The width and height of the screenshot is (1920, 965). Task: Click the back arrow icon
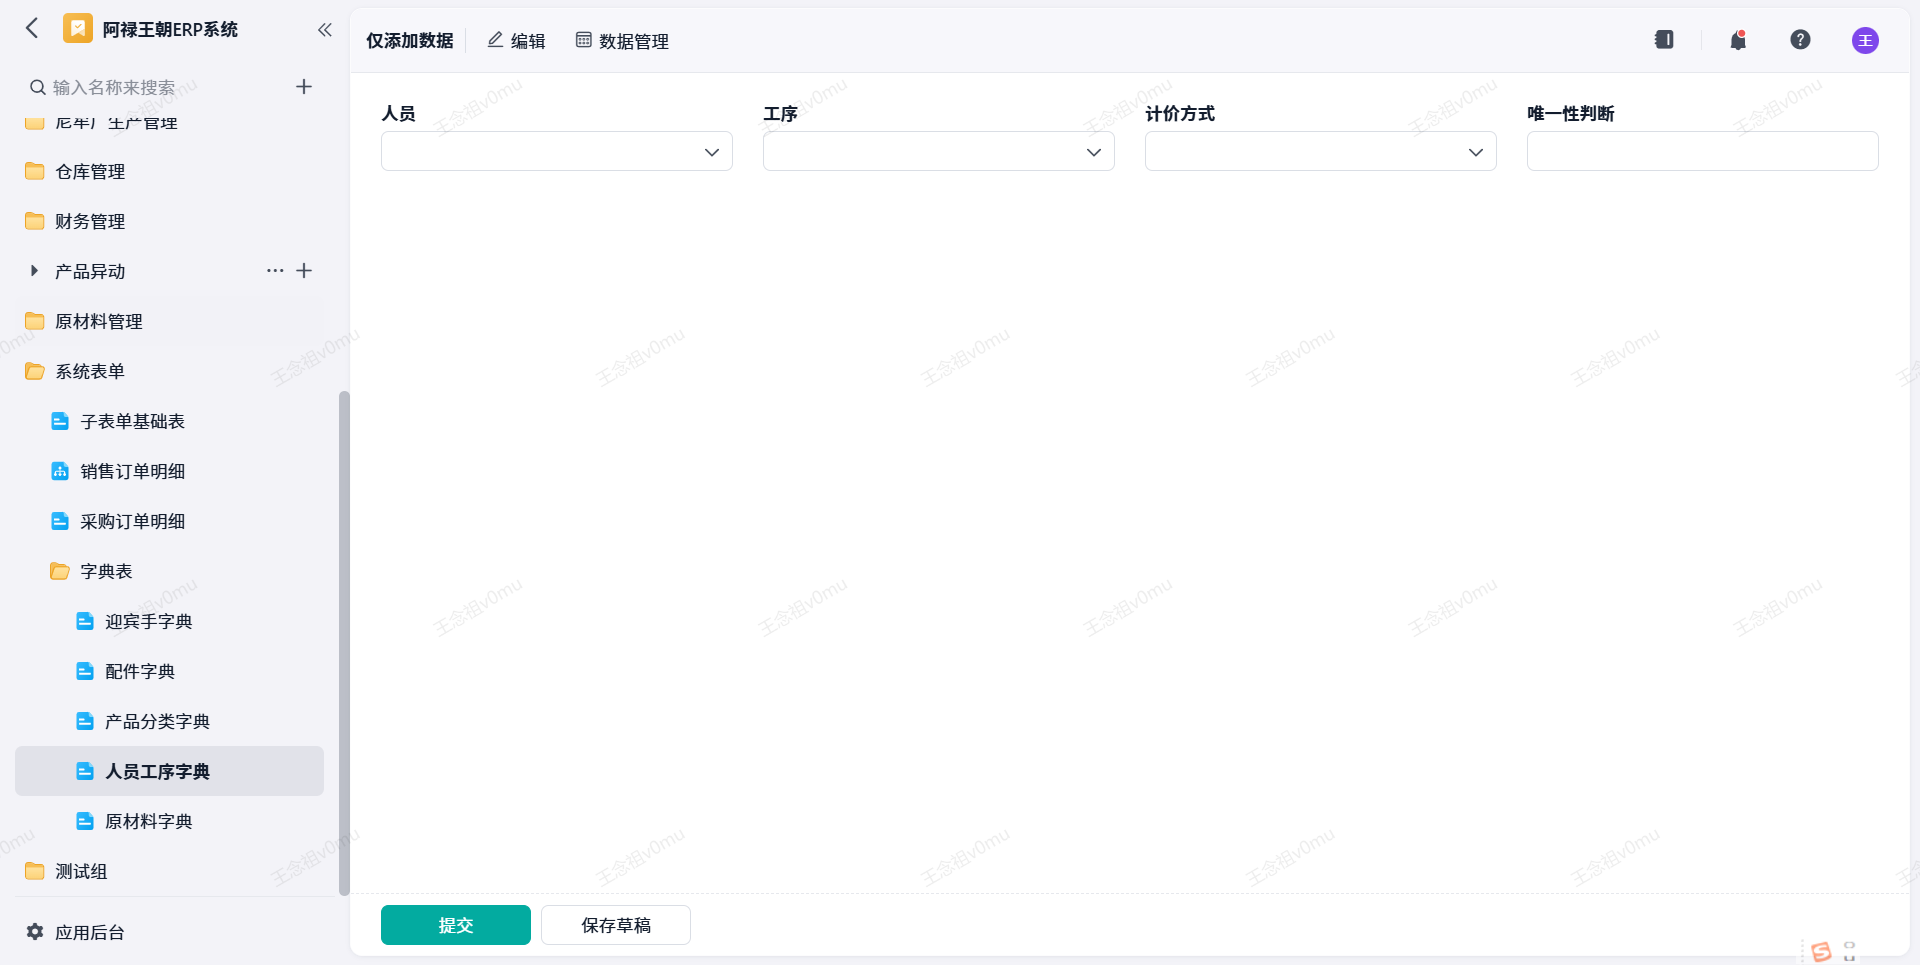(x=32, y=28)
